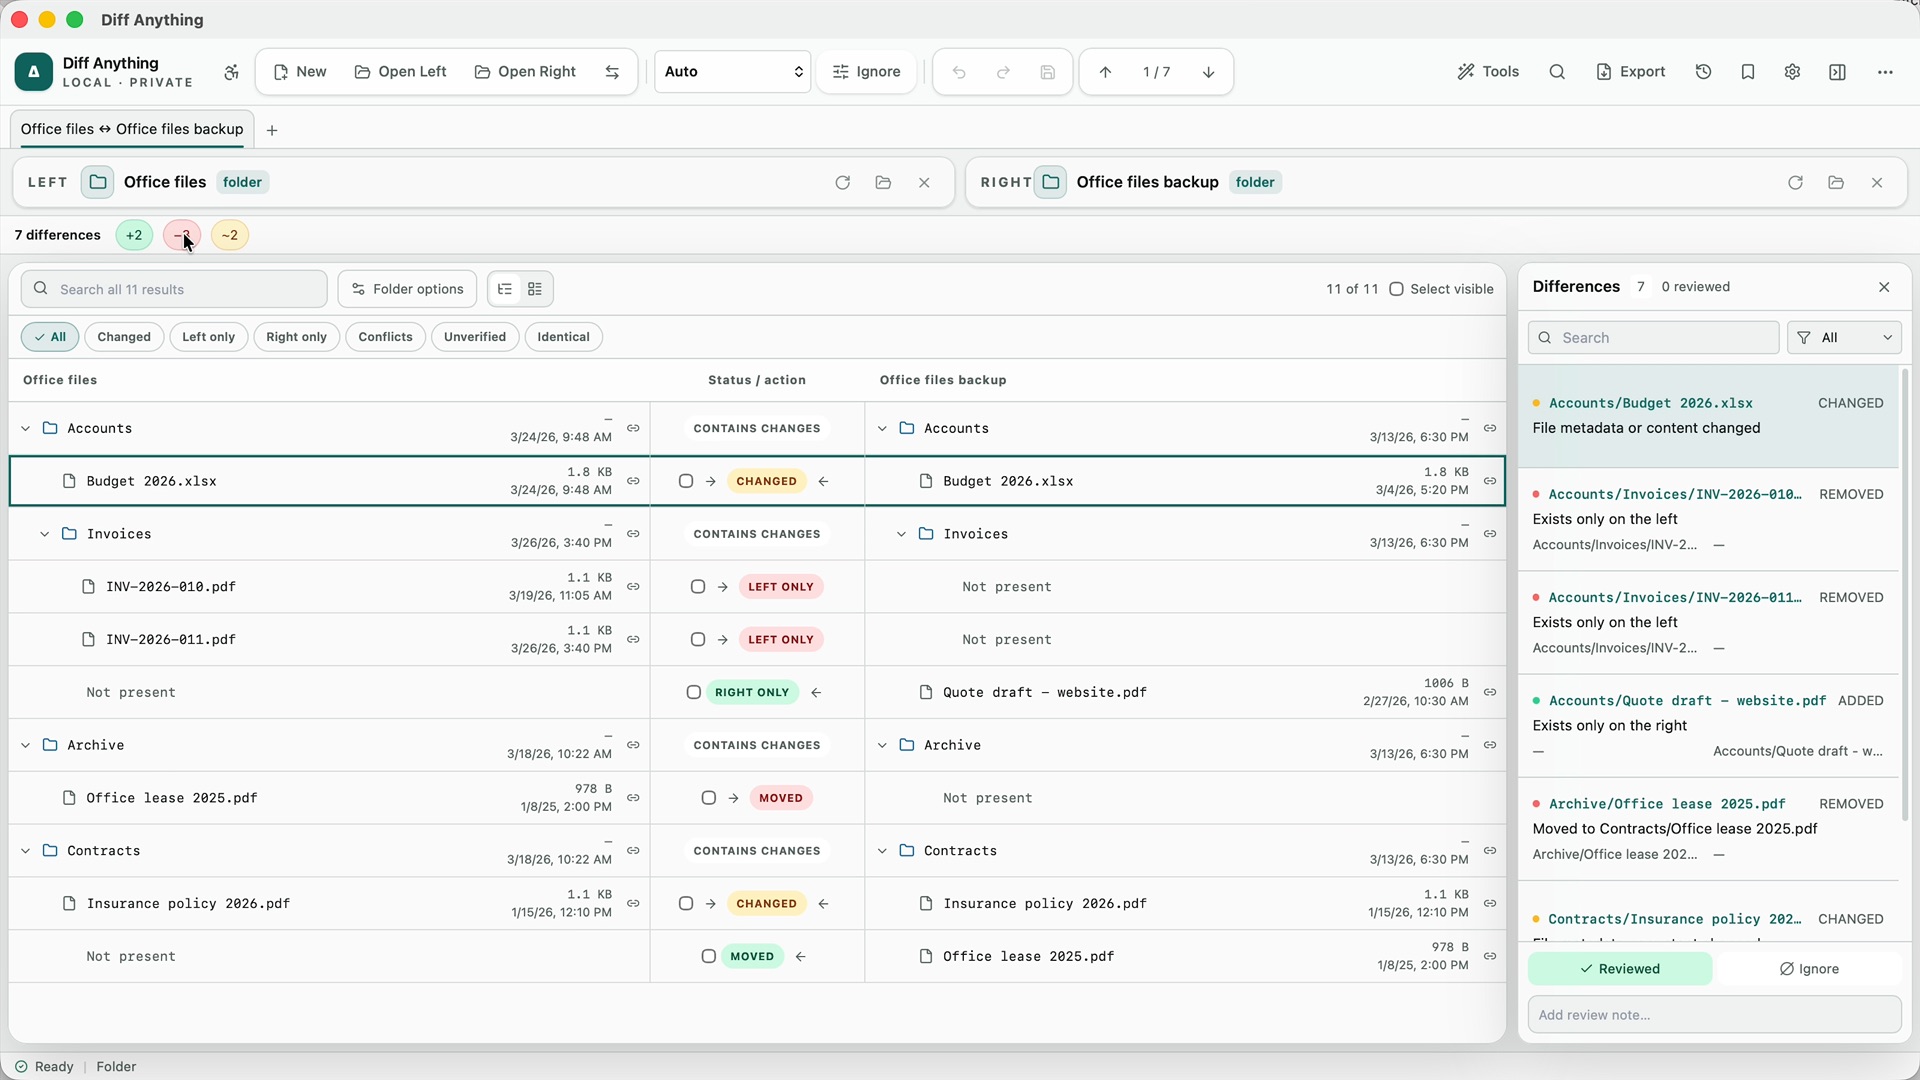The width and height of the screenshot is (1920, 1080).
Task: Check the Select visible checkbox
Action: pyautogui.click(x=1396, y=289)
